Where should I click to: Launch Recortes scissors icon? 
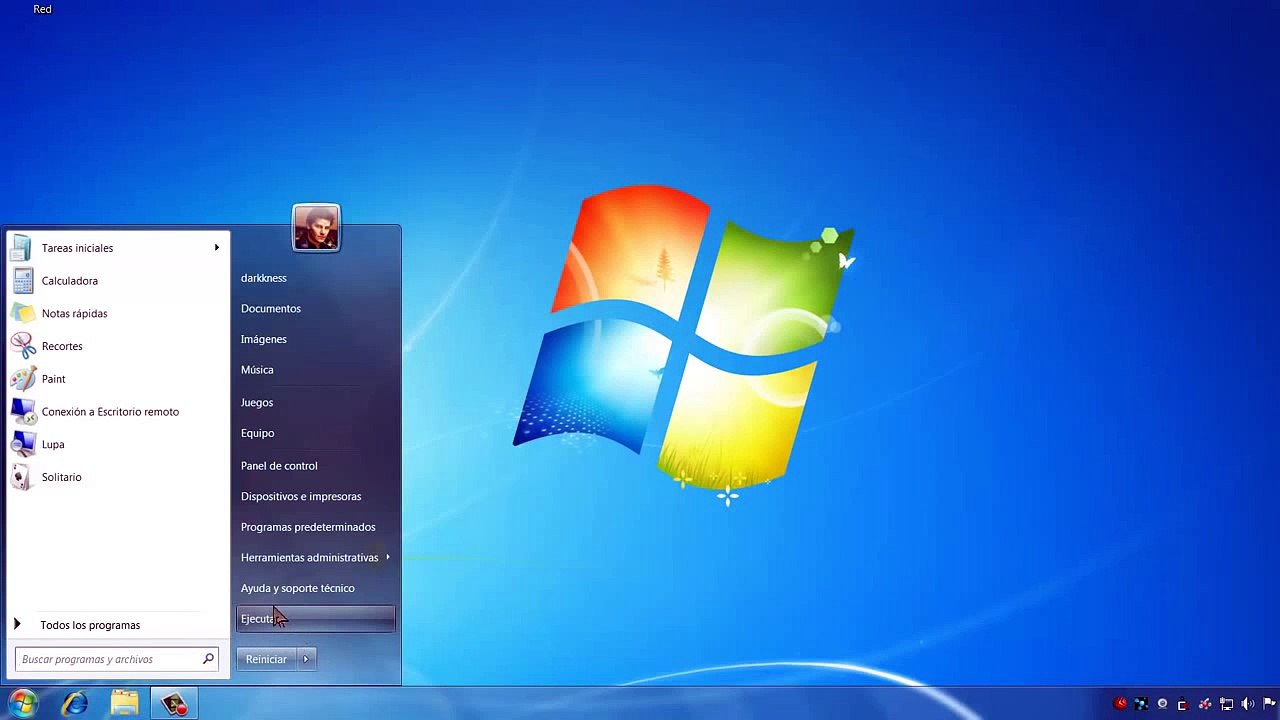pyautogui.click(x=23, y=346)
